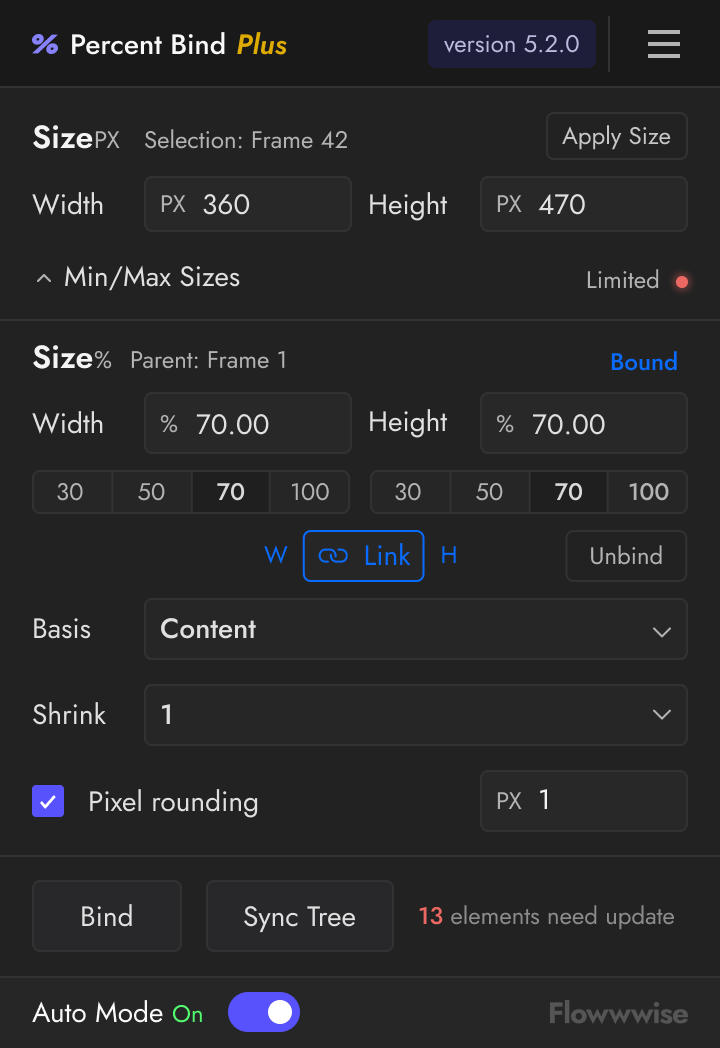This screenshot has width=720, height=1048.
Task: Click the Flowwwise brand logo
Action: pyautogui.click(x=618, y=1013)
